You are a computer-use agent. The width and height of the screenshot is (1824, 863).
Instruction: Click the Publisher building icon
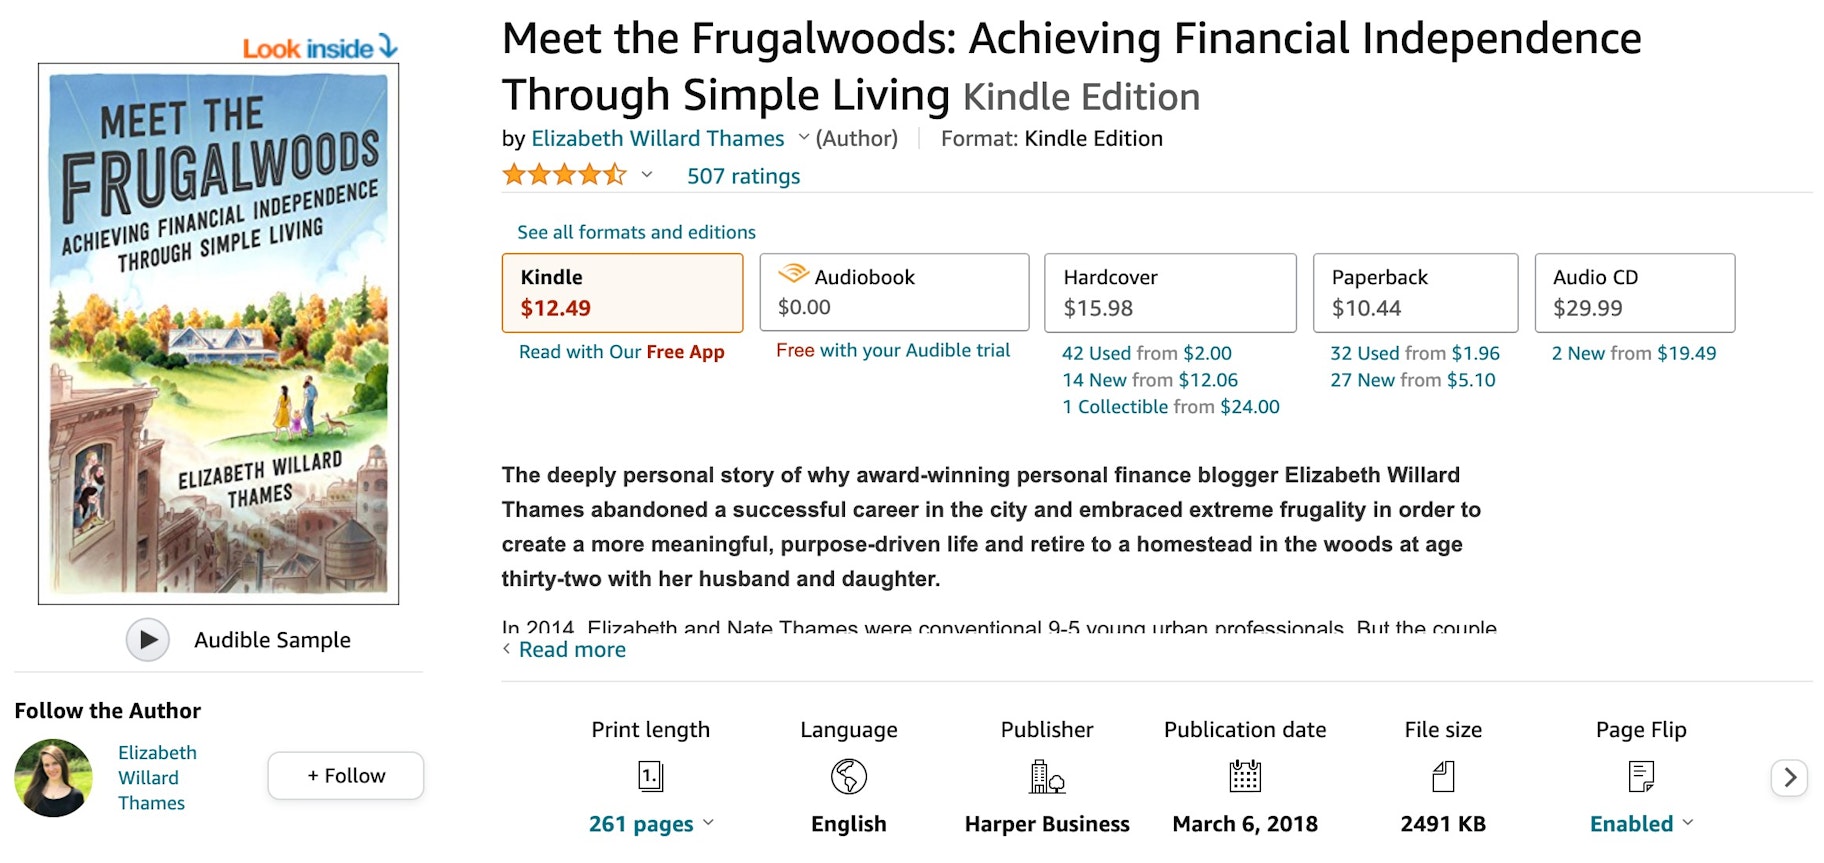tap(1046, 776)
